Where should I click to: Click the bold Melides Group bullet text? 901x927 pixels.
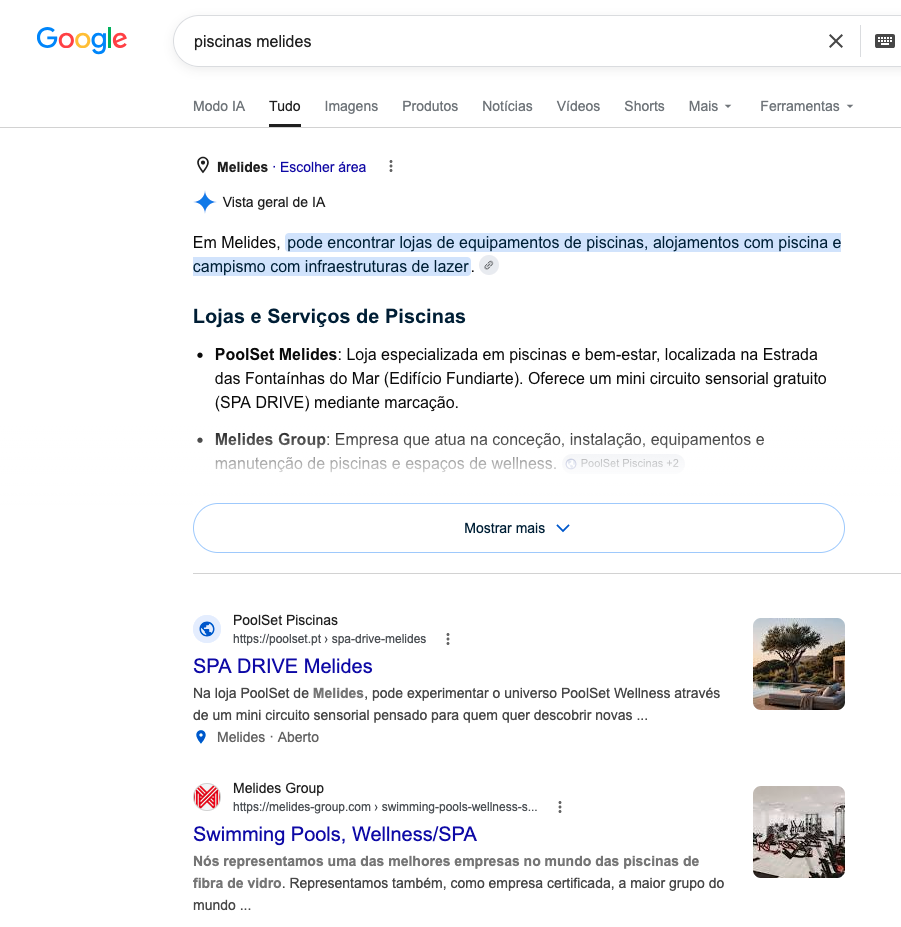270,440
